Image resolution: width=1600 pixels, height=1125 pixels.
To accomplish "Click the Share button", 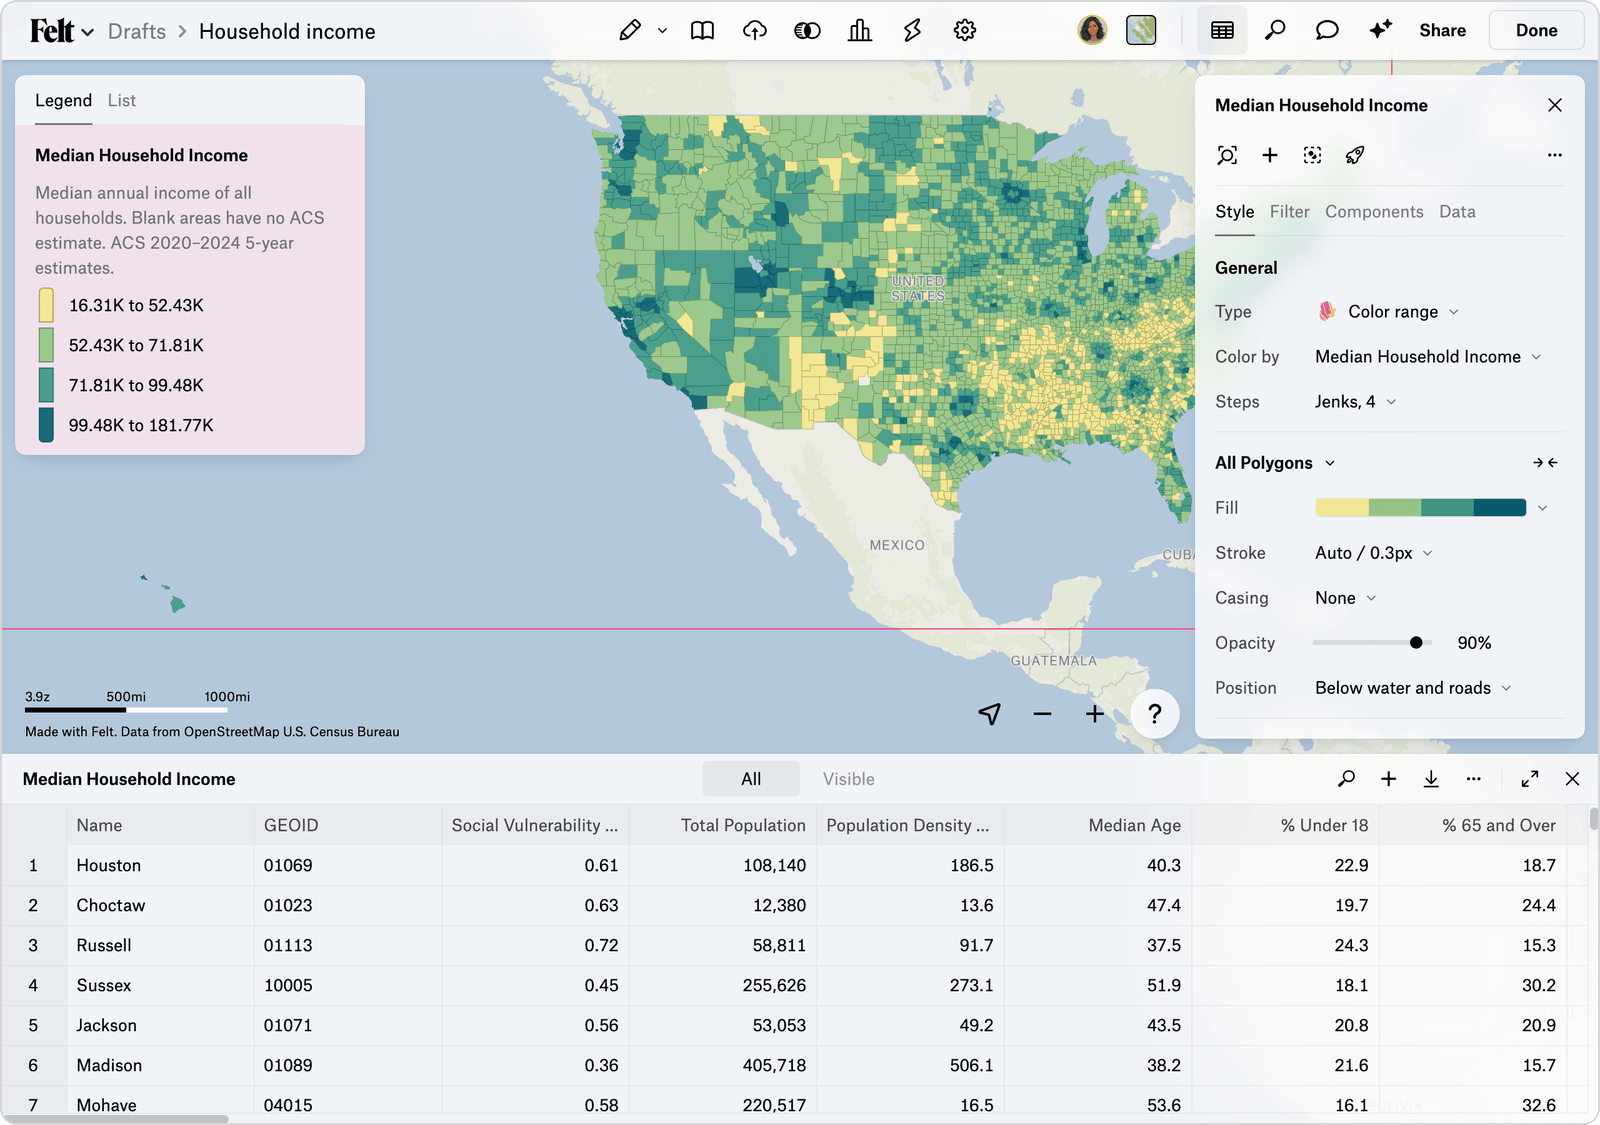I will (x=1442, y=31).
